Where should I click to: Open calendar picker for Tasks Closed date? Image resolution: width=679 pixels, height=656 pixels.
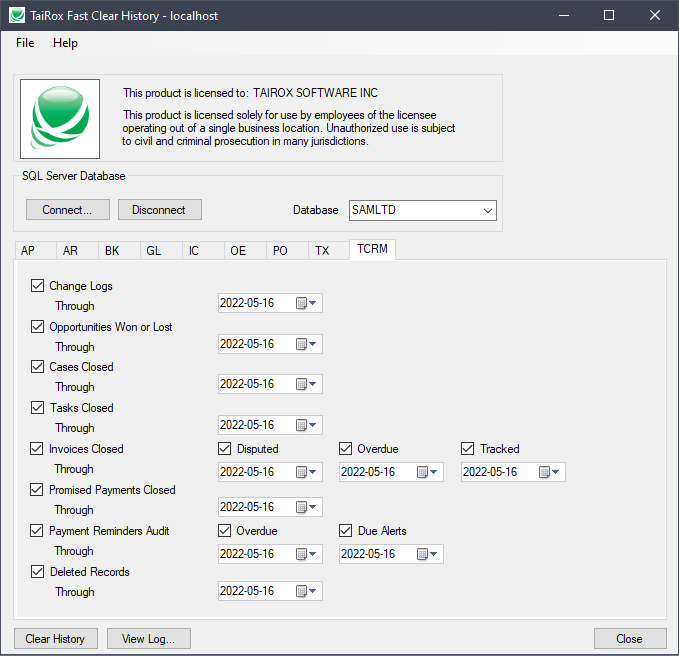(306, 425)
